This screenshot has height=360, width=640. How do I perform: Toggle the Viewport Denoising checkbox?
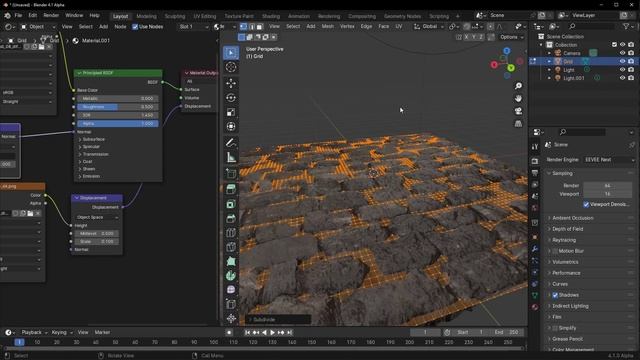pos(586,204)
